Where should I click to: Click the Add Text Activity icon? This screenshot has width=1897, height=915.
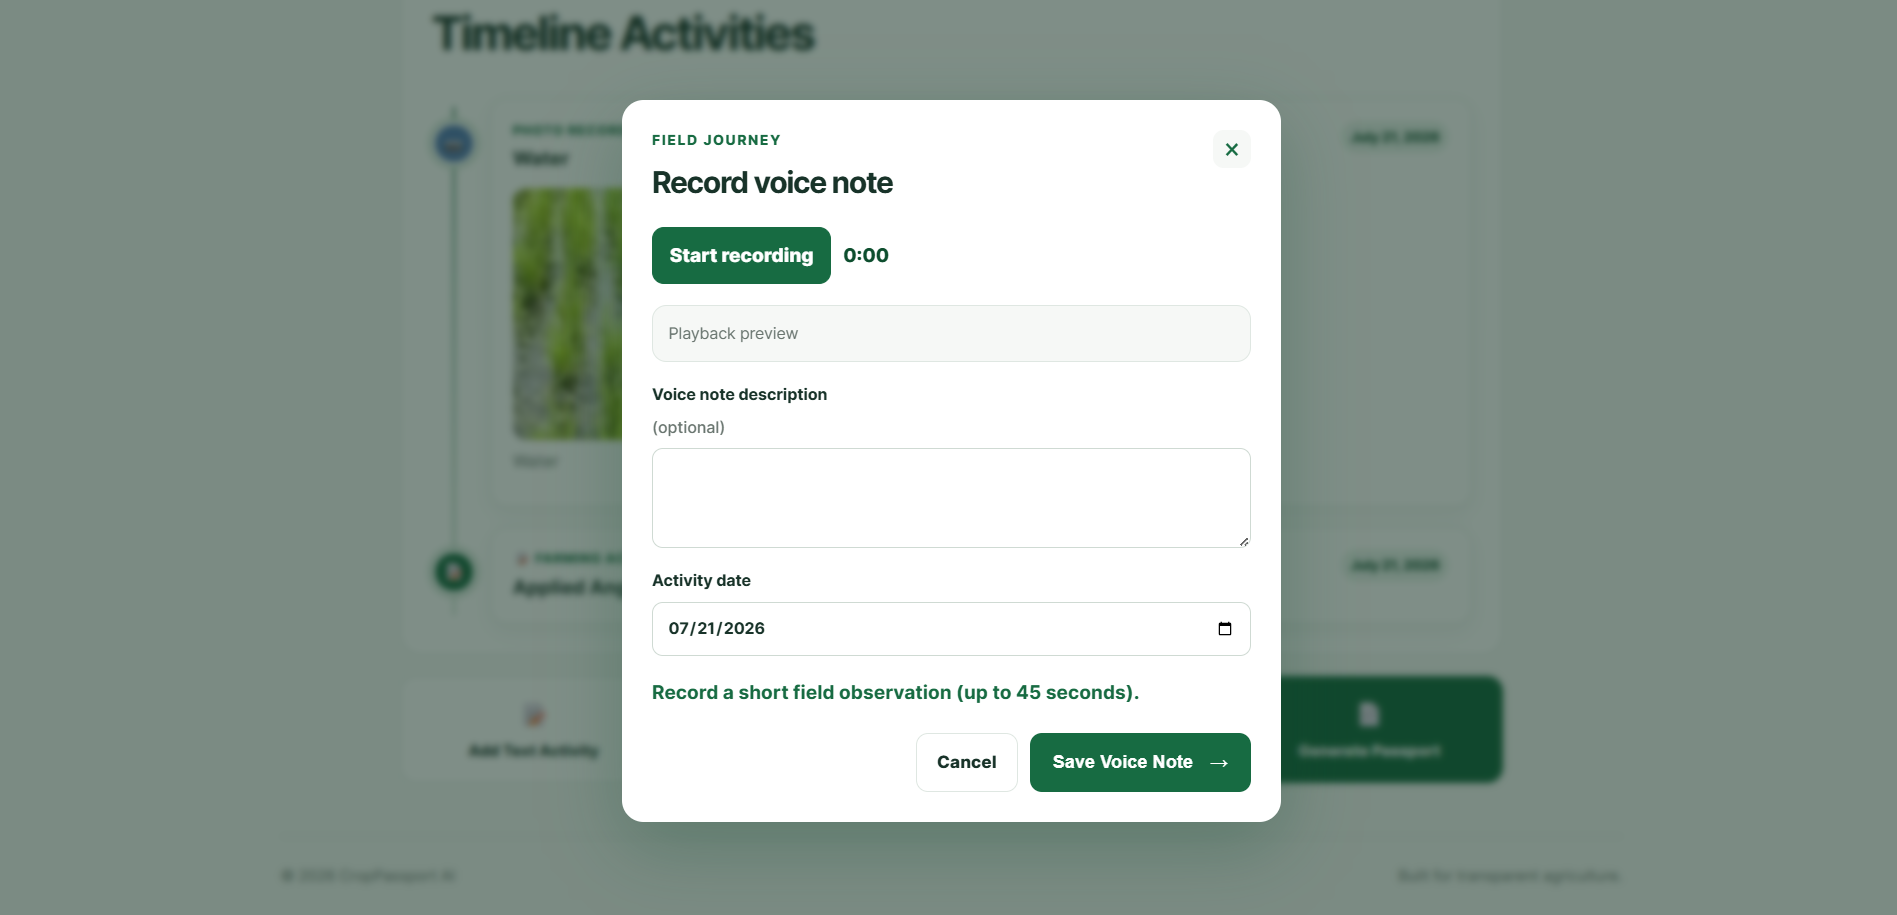[x=534, y=714]
